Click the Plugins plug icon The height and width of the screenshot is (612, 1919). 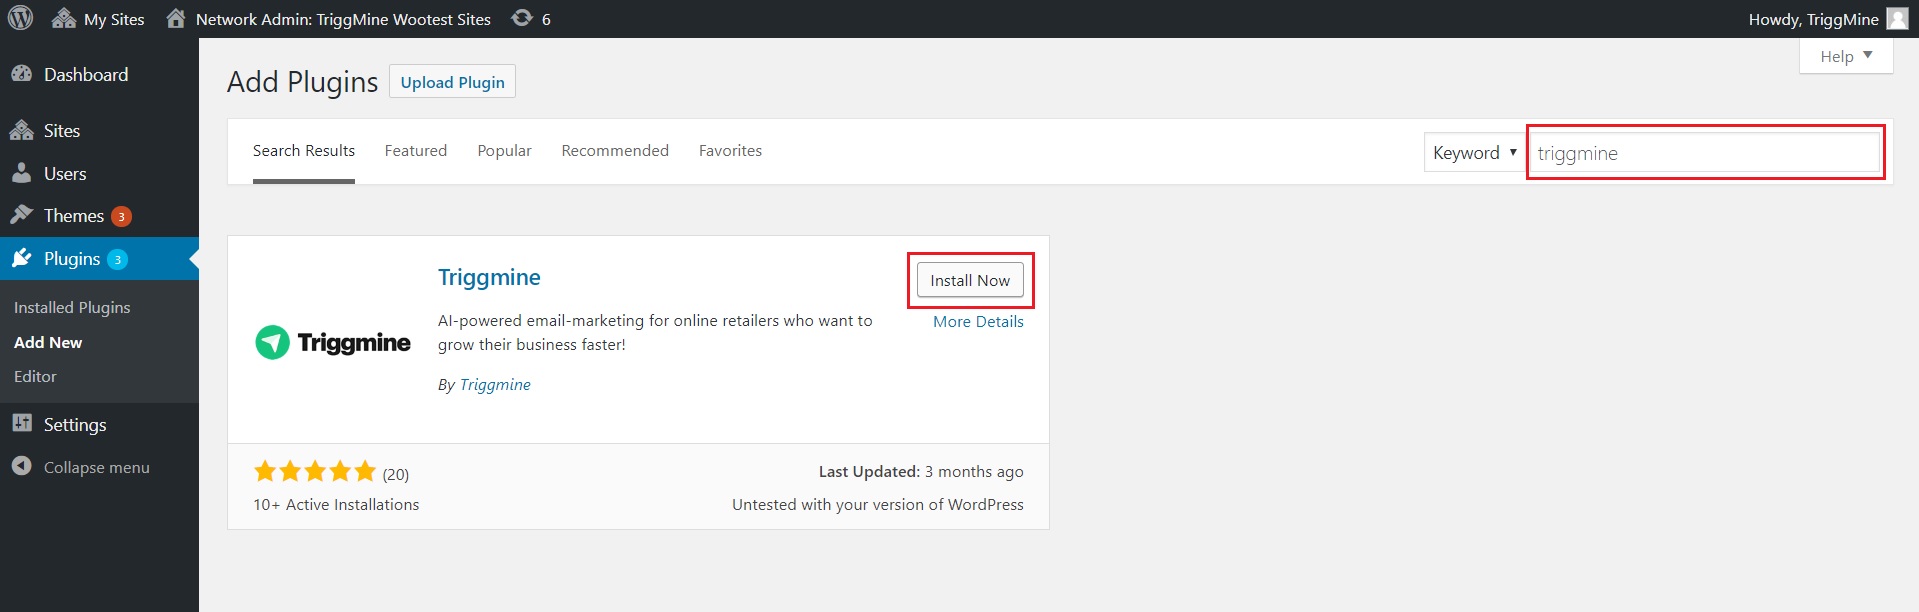click(22, 258)
